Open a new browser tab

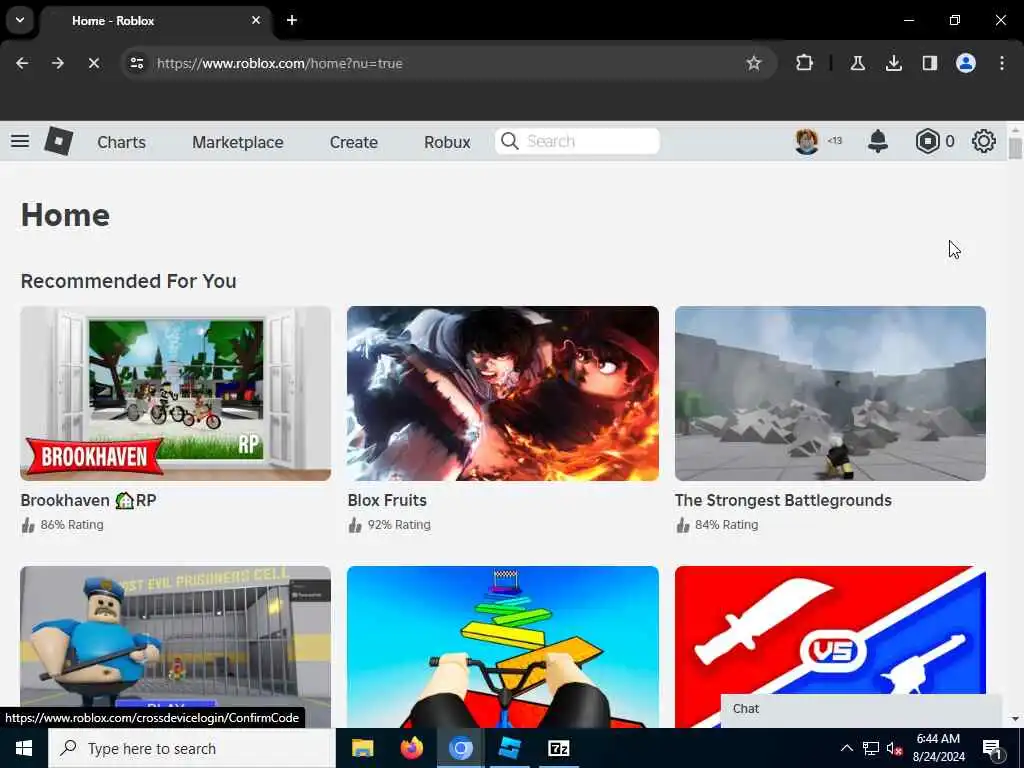[292, 20]
